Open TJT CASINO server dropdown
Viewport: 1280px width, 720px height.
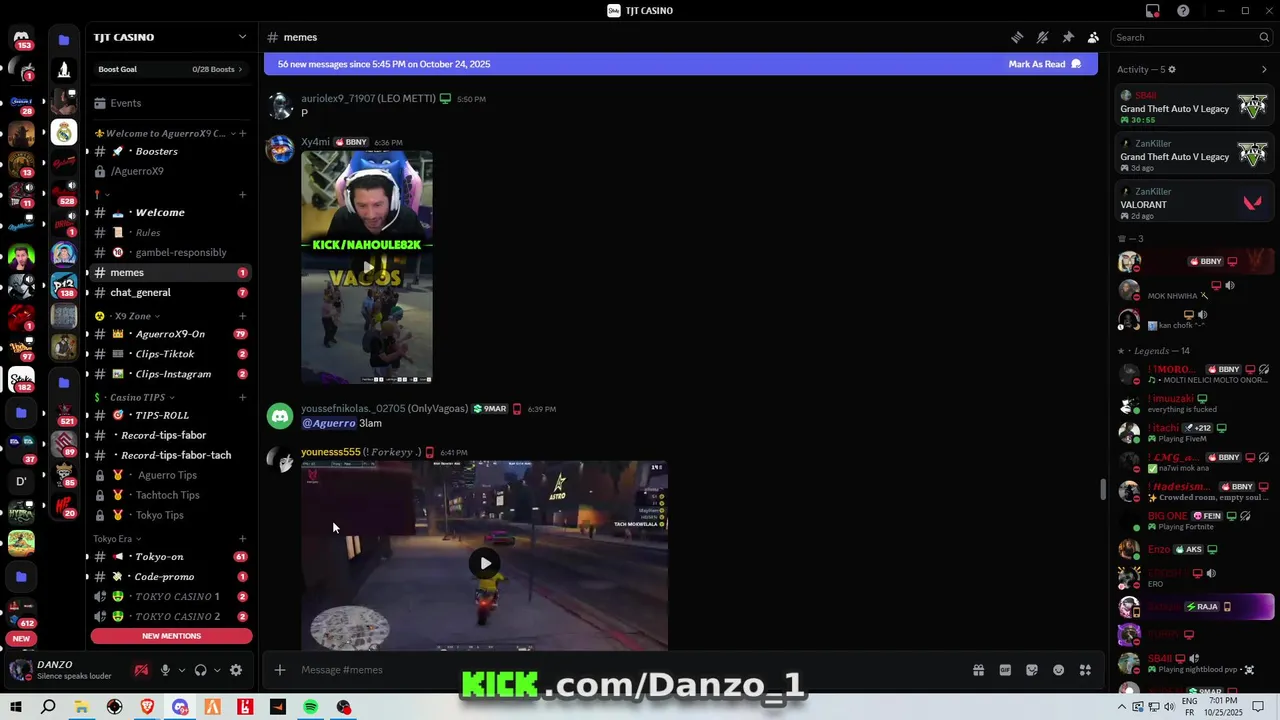170,37
